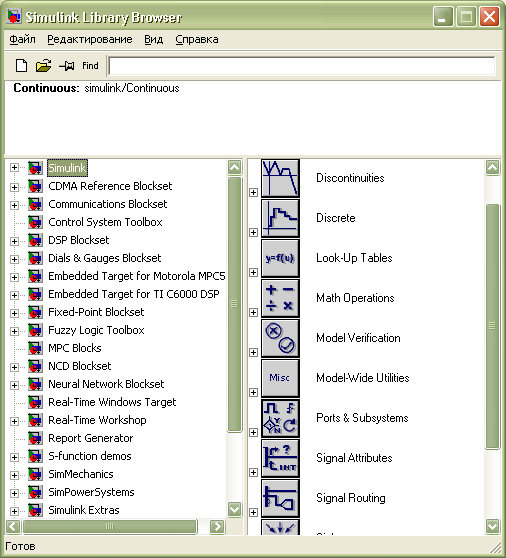Expand the Math Operations plus box

(x=253, y=312)
